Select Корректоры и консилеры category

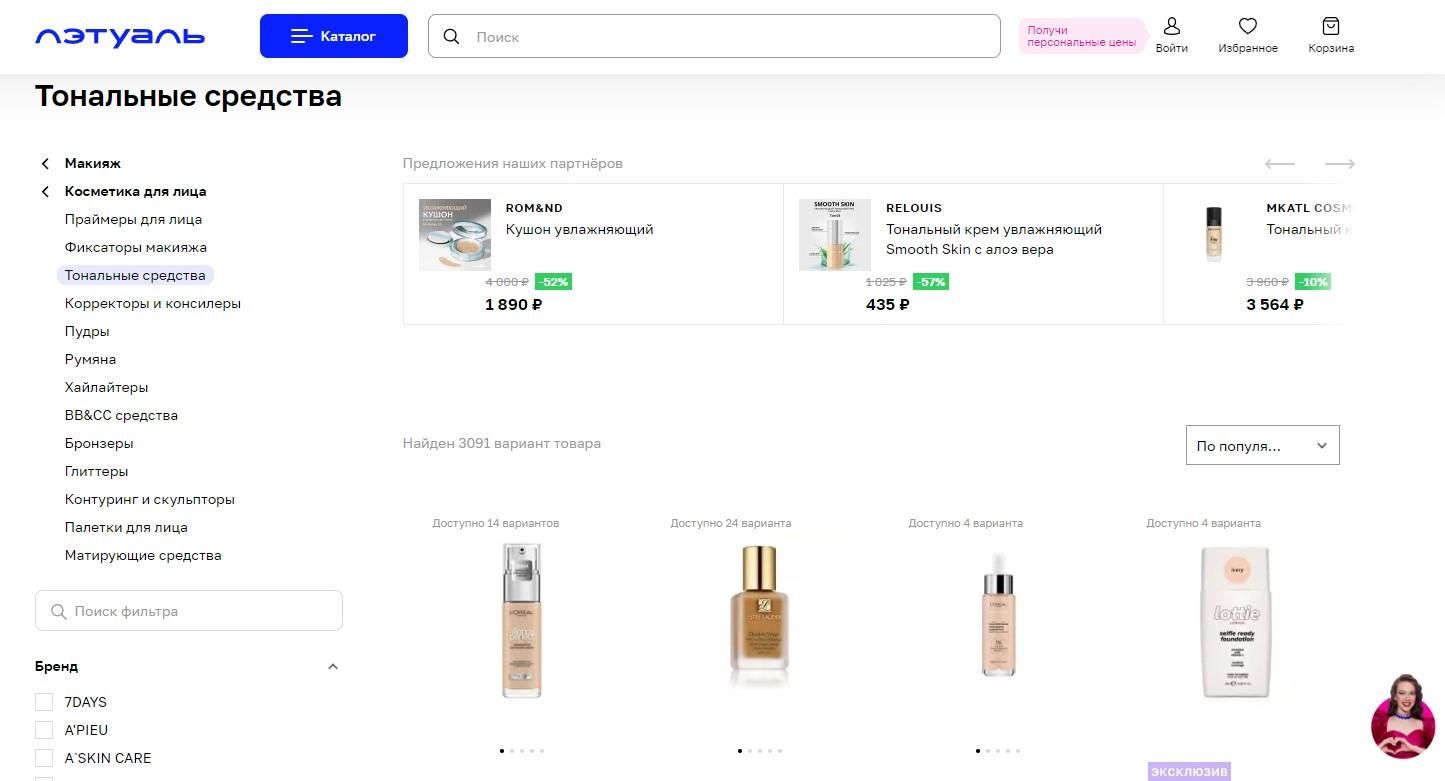pyautogui.click(x=153, y=303)
